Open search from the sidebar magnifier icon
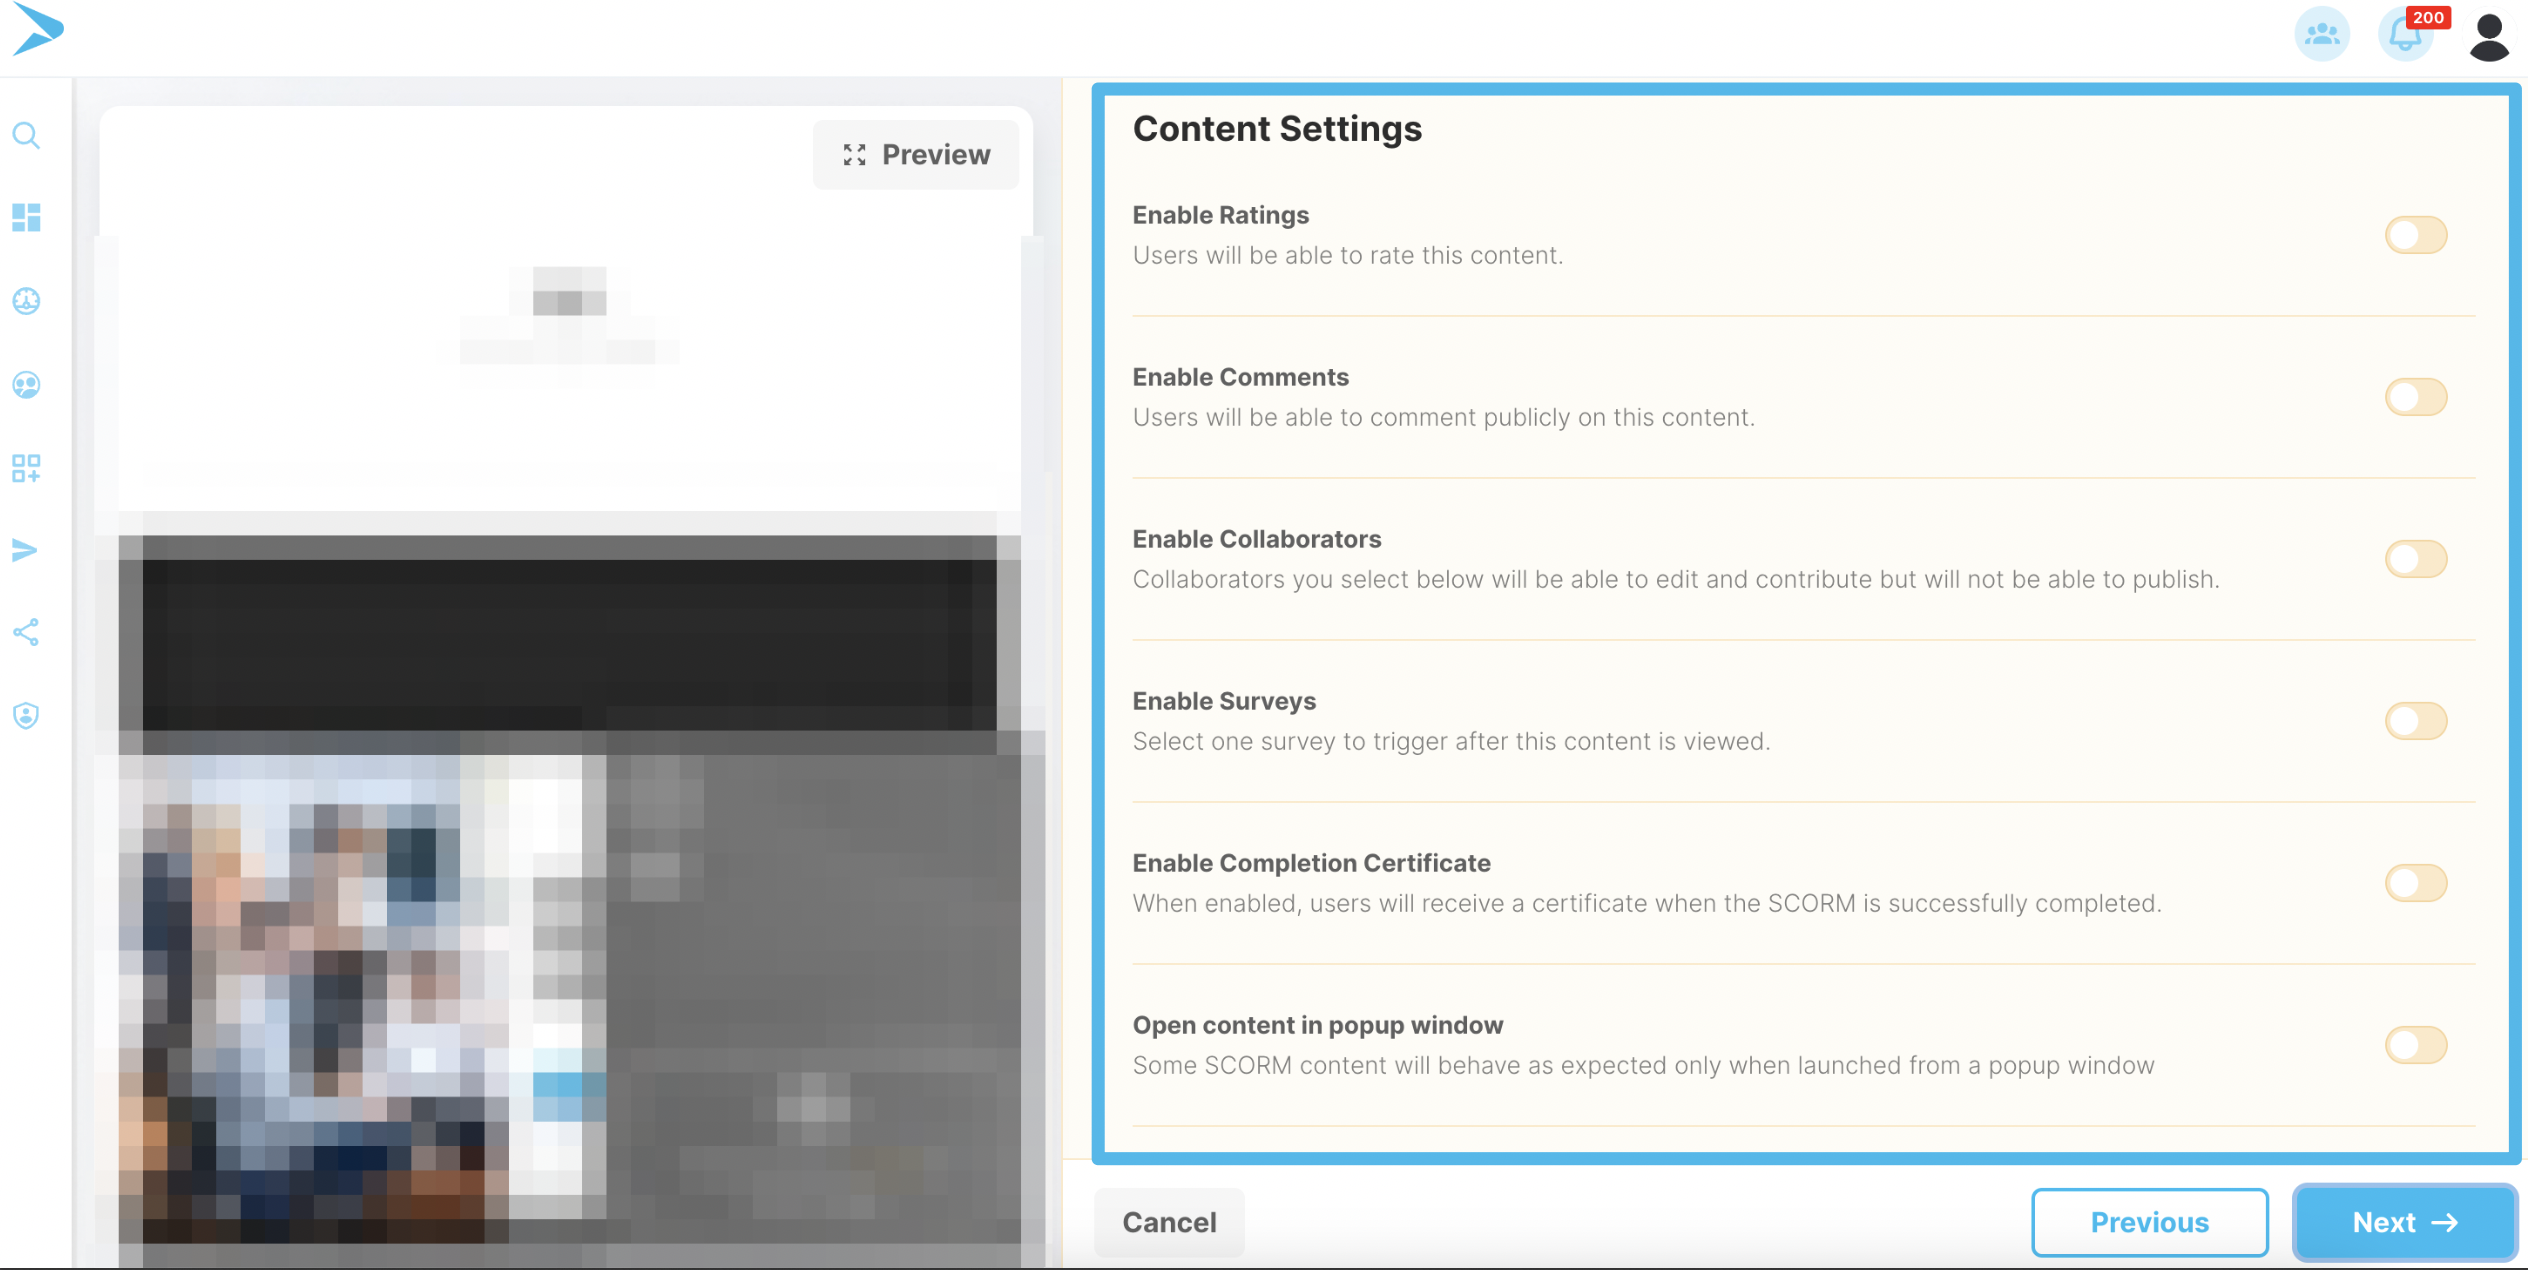The height and width of the screenshot is (1270, 2528). [x=26, y=135]
